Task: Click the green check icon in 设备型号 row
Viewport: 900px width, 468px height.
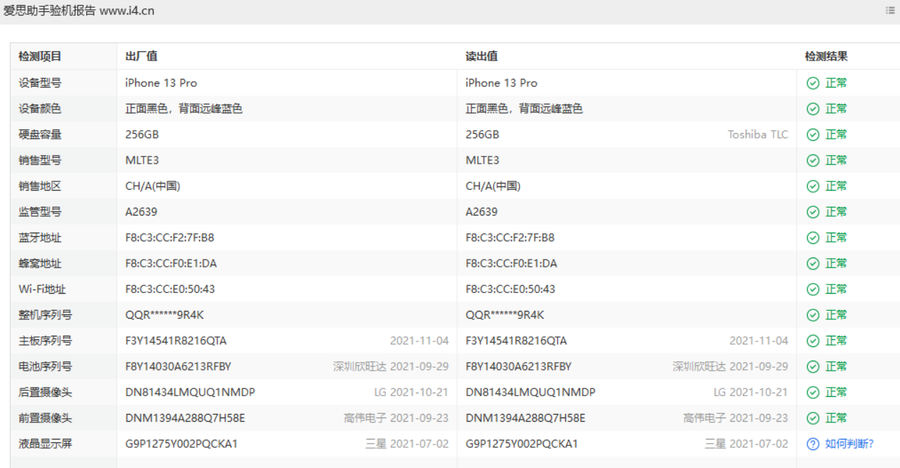Action: 813,83
